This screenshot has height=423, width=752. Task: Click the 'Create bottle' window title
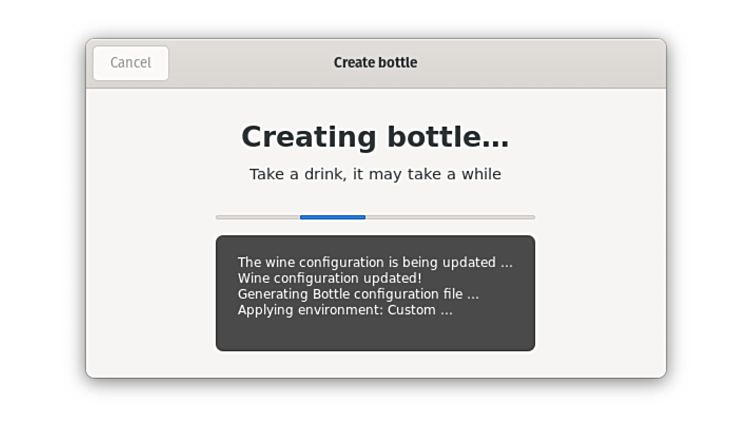[375, 63]
